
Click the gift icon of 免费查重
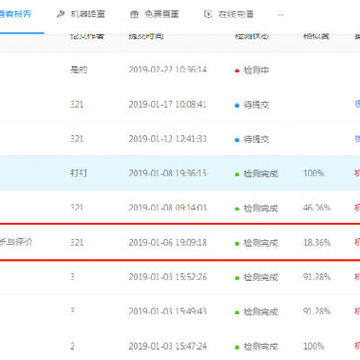click(134, 14)
